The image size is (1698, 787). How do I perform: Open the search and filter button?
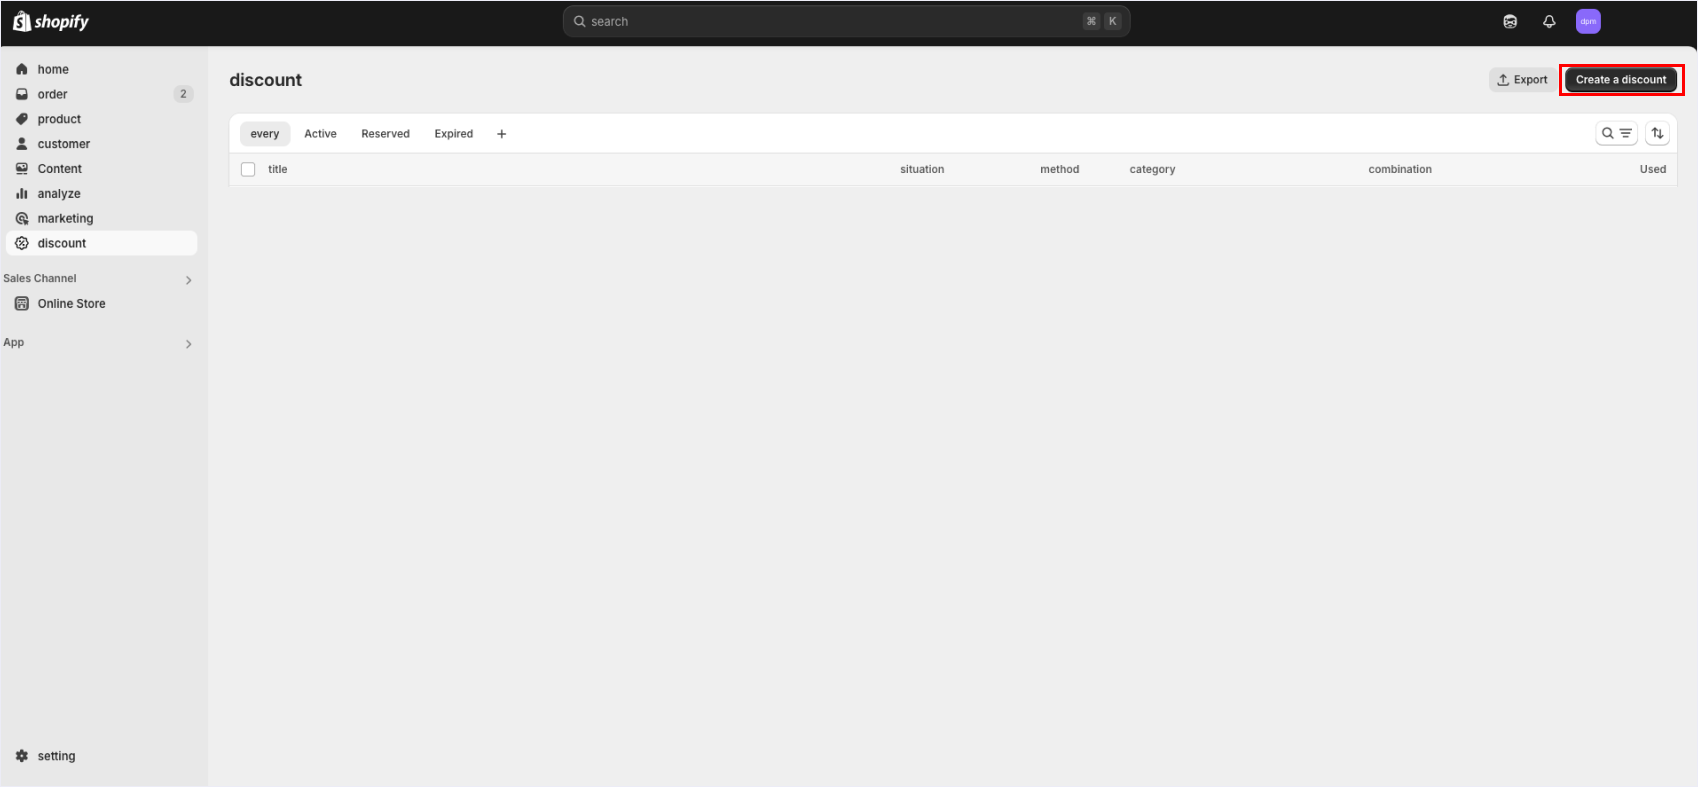(1616, 133)
